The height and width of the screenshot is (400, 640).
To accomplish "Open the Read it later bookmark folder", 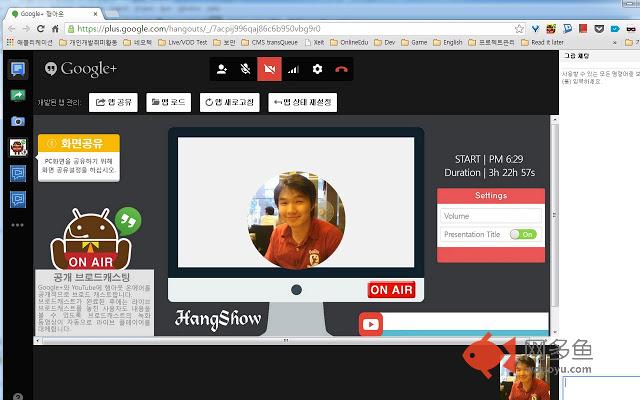I will [542, 42].
